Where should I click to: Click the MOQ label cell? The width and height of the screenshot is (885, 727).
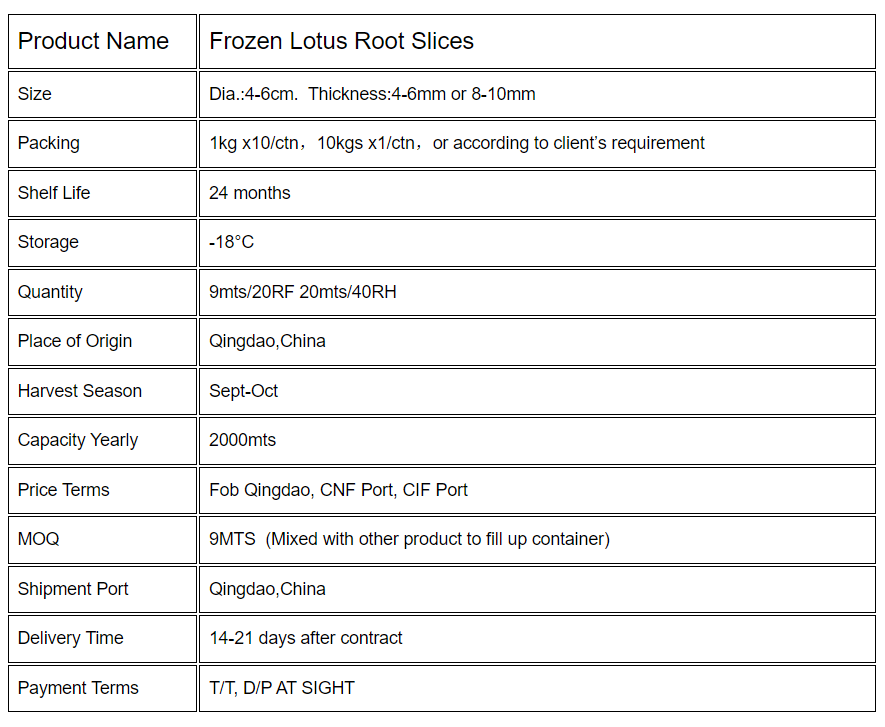[39, 539]
